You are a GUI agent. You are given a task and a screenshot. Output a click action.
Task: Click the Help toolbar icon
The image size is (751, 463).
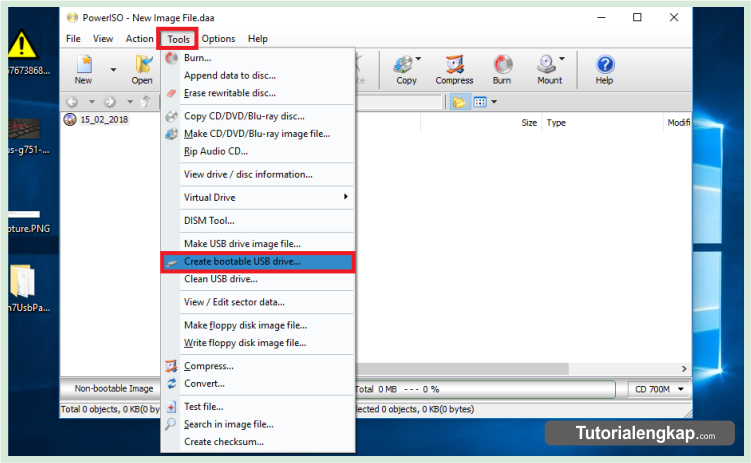[x=604, y=69]
